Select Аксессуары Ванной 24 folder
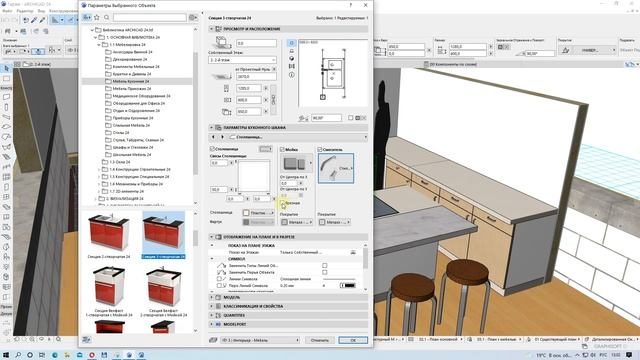 pyautogui.click(x=132, y=52)
